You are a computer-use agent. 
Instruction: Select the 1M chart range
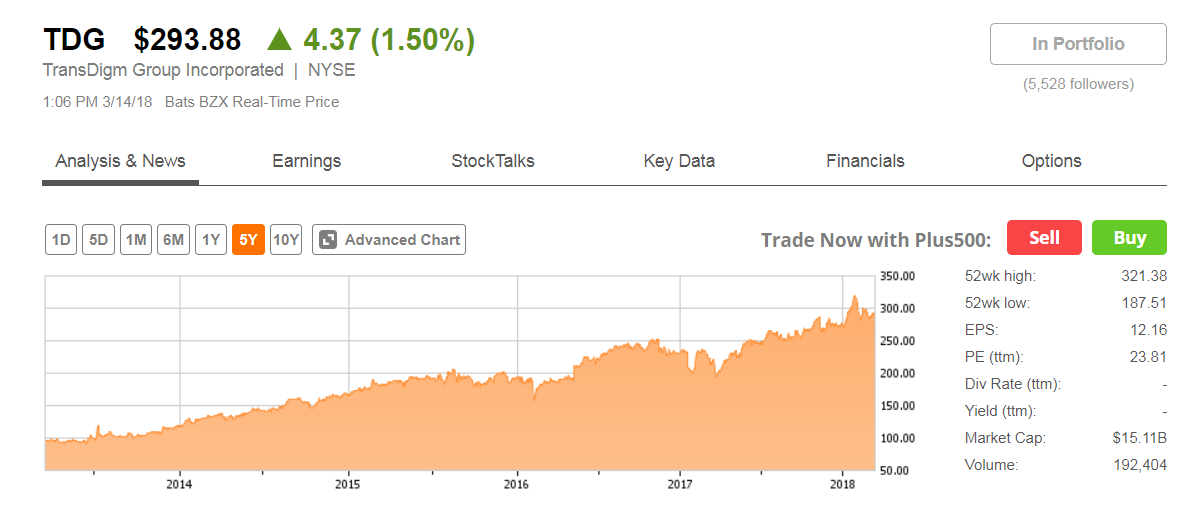136,240
